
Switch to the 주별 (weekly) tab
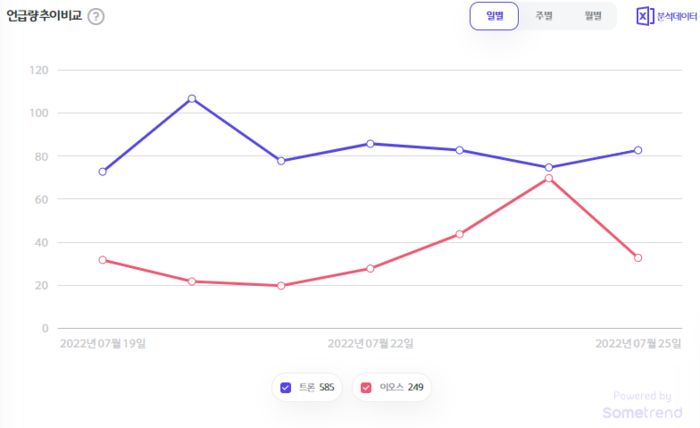click(544, 16)
